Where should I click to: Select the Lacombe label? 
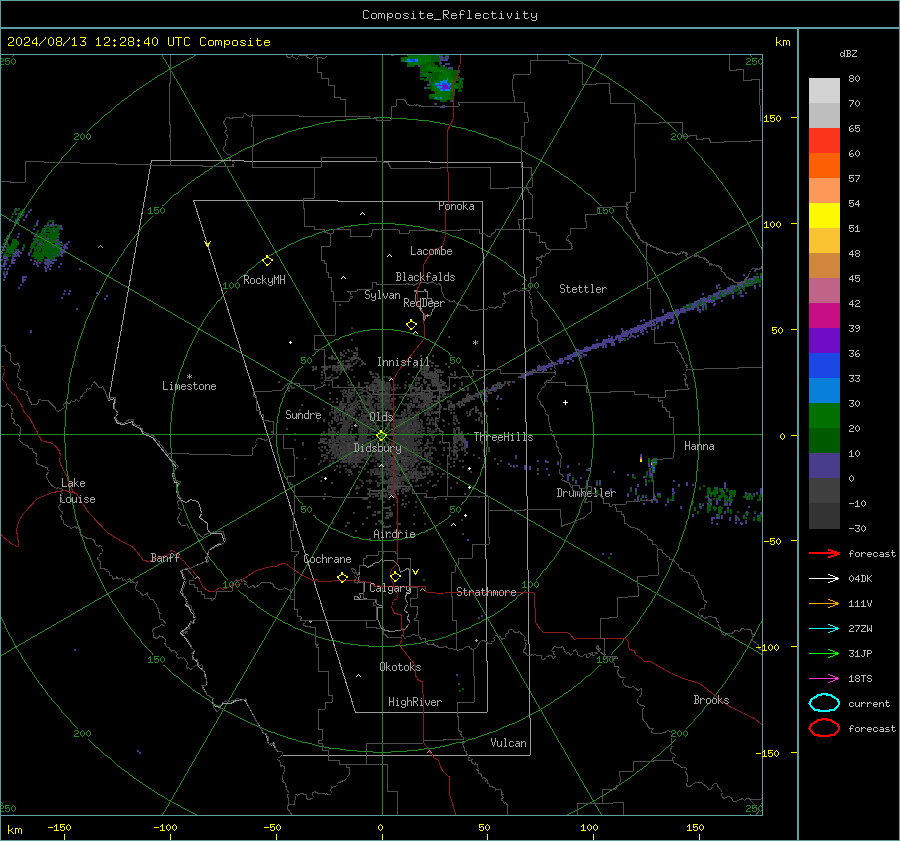[x=431, y=251]
